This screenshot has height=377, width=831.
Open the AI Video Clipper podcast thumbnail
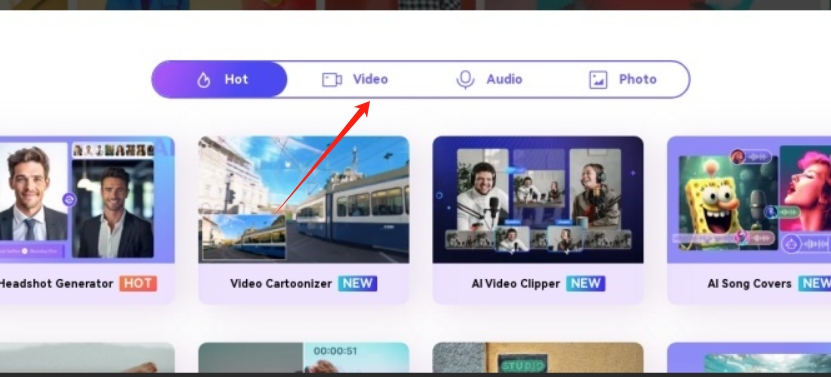(x=538, y=200)
